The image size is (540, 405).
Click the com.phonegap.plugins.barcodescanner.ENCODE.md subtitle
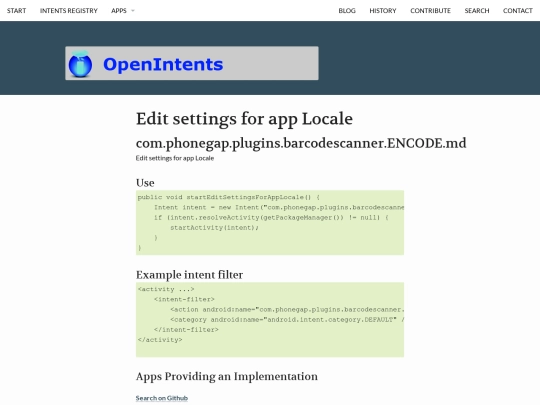(x=301, y=144)
